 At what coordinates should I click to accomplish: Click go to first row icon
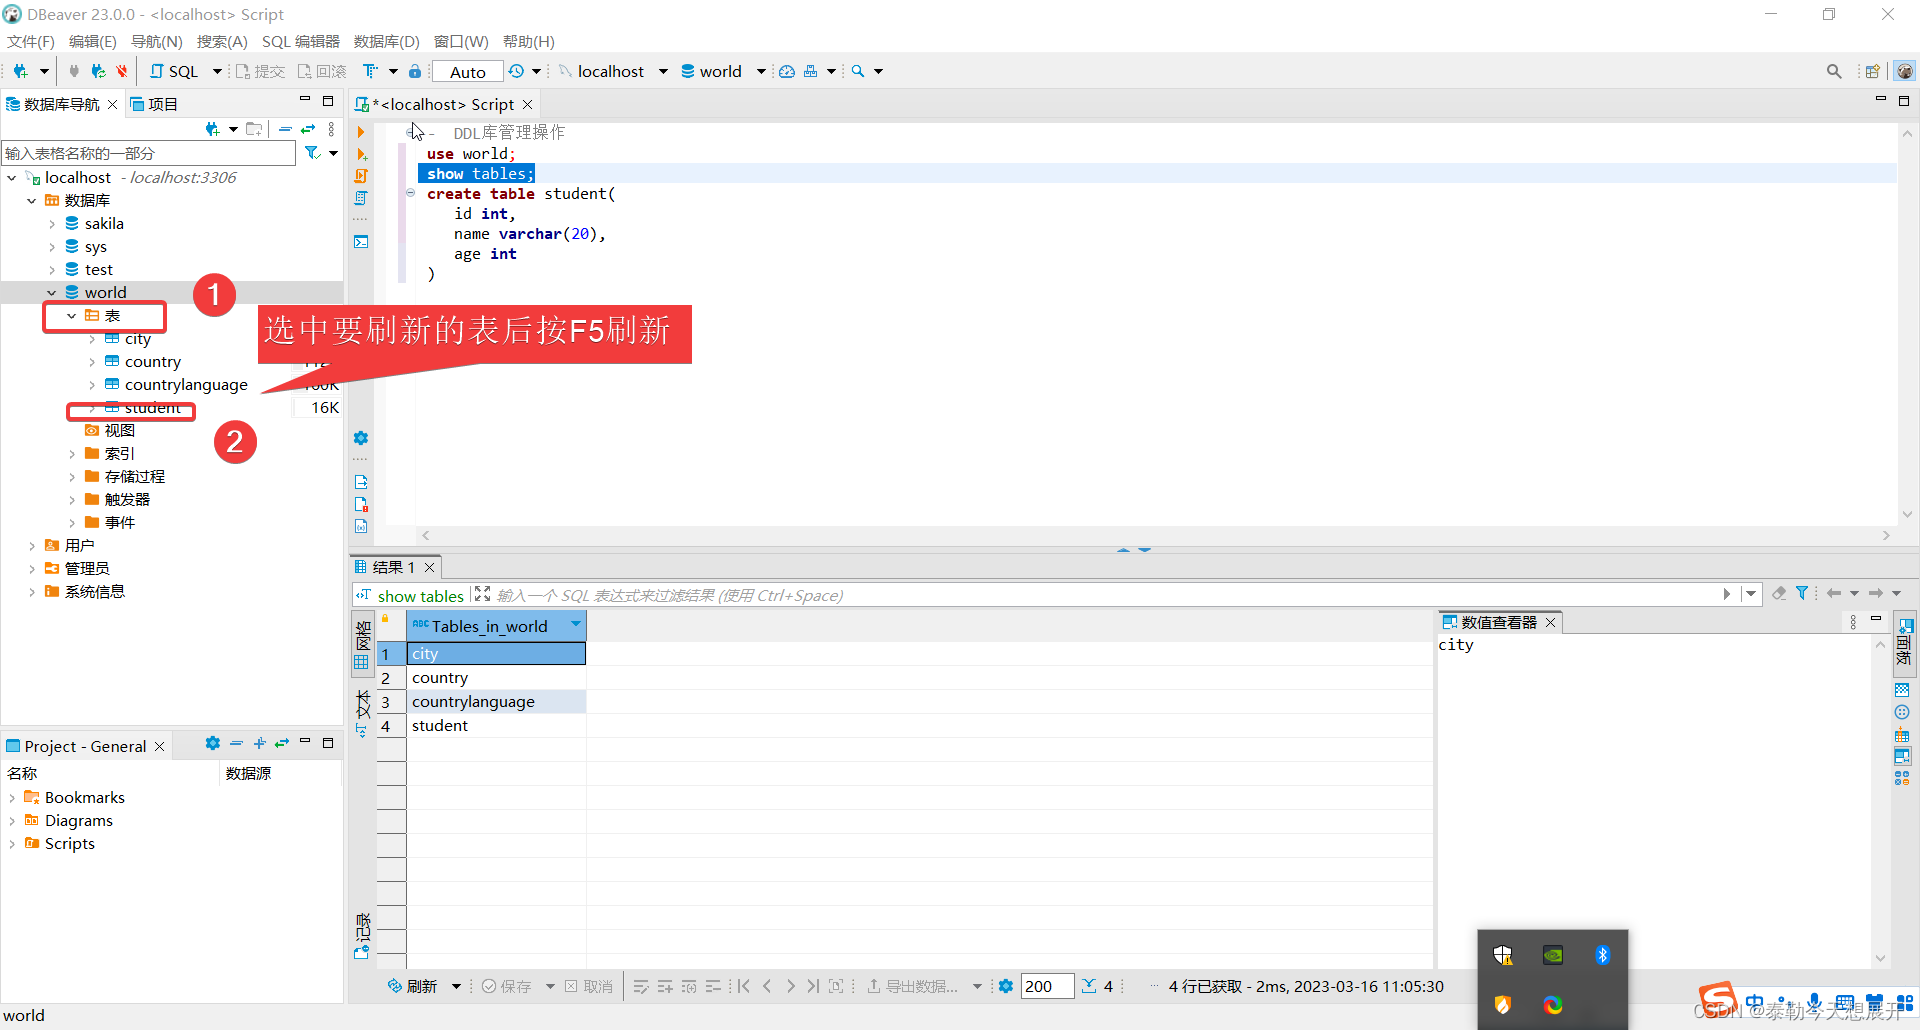[x=743, y=986]
